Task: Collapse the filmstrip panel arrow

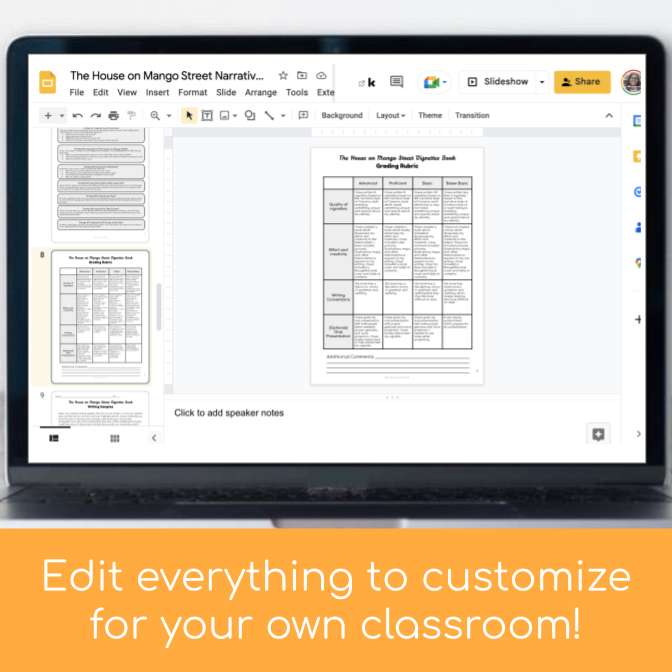Action: point(153,438)
